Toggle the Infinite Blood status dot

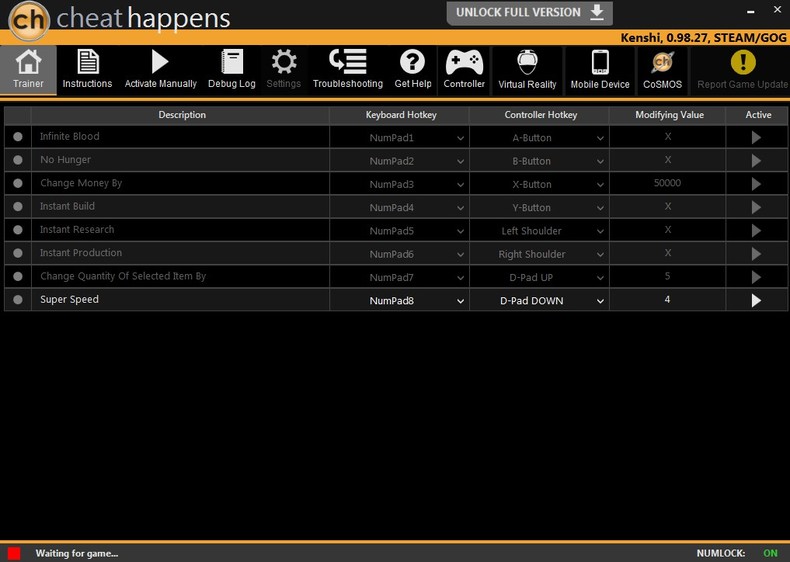18,137
